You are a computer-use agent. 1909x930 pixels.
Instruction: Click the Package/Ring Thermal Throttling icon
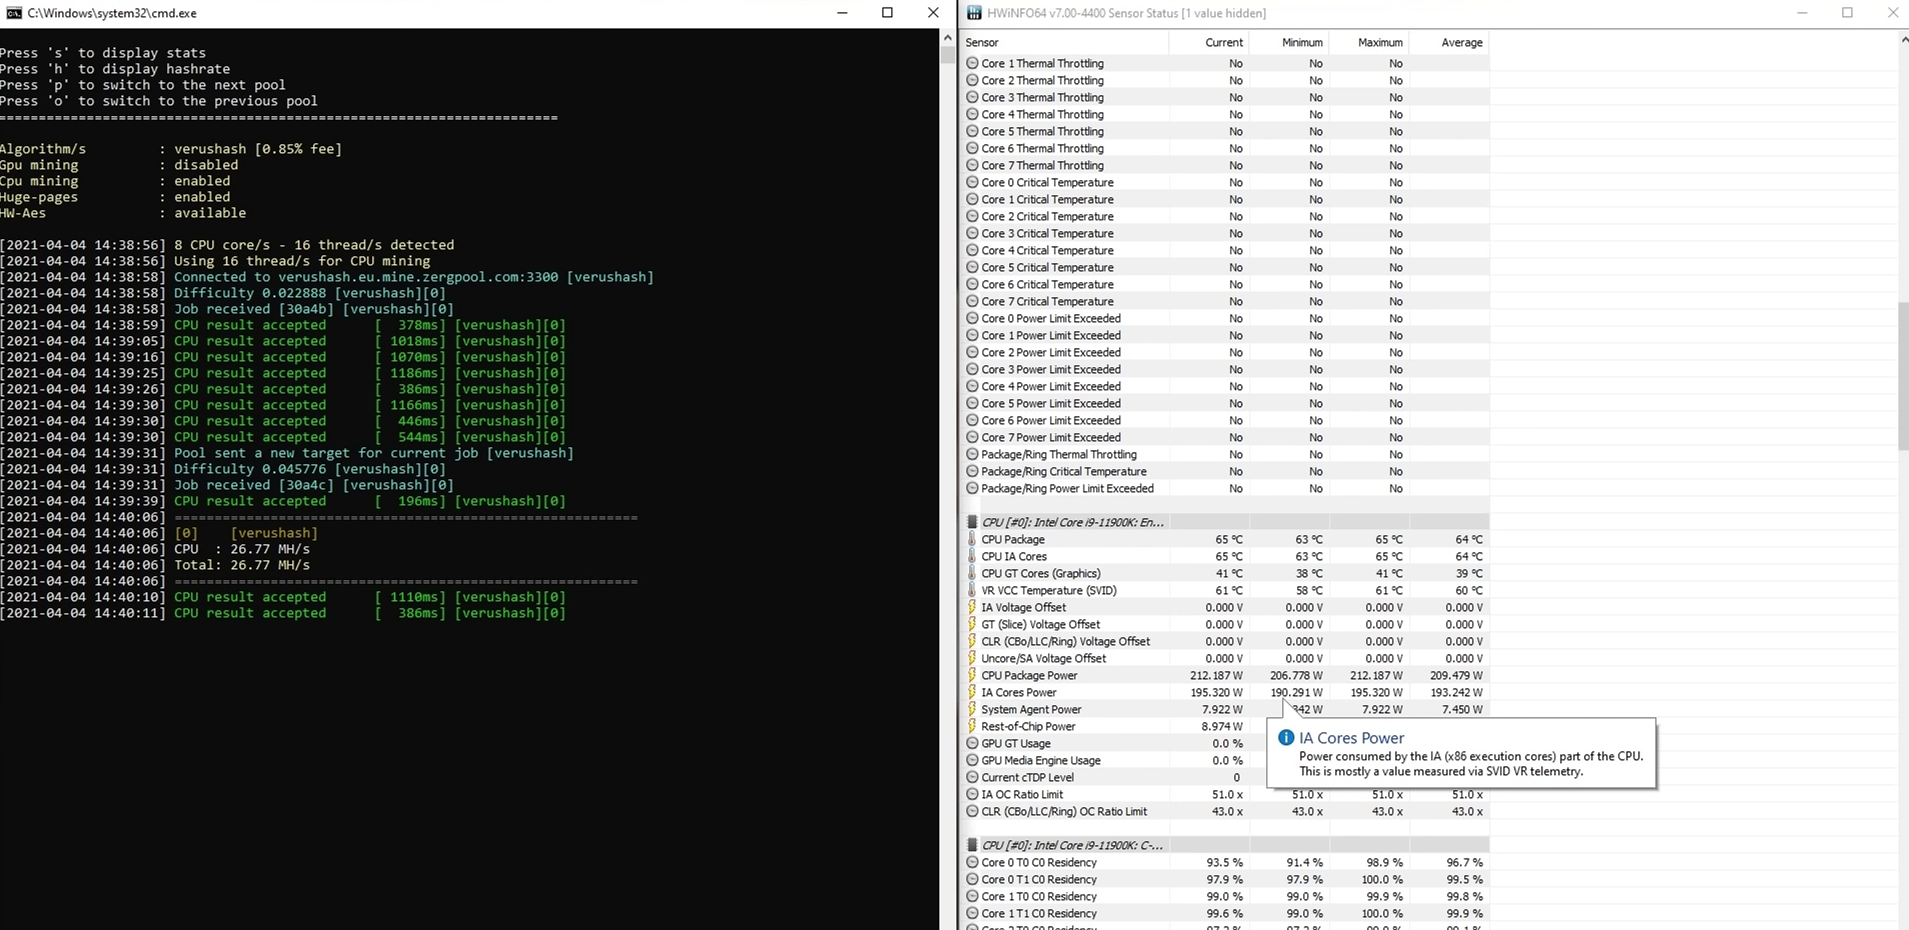[972, 454]
